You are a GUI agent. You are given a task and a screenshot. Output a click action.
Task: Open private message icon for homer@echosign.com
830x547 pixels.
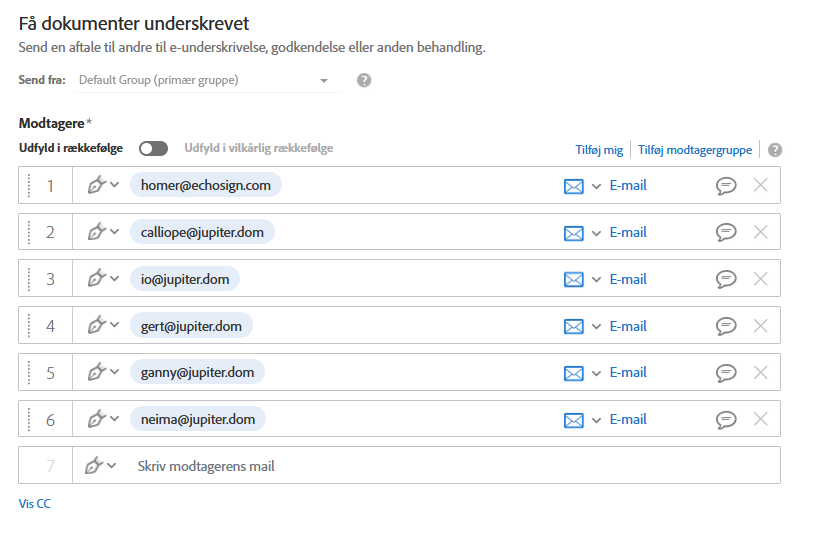coord(727,185)
